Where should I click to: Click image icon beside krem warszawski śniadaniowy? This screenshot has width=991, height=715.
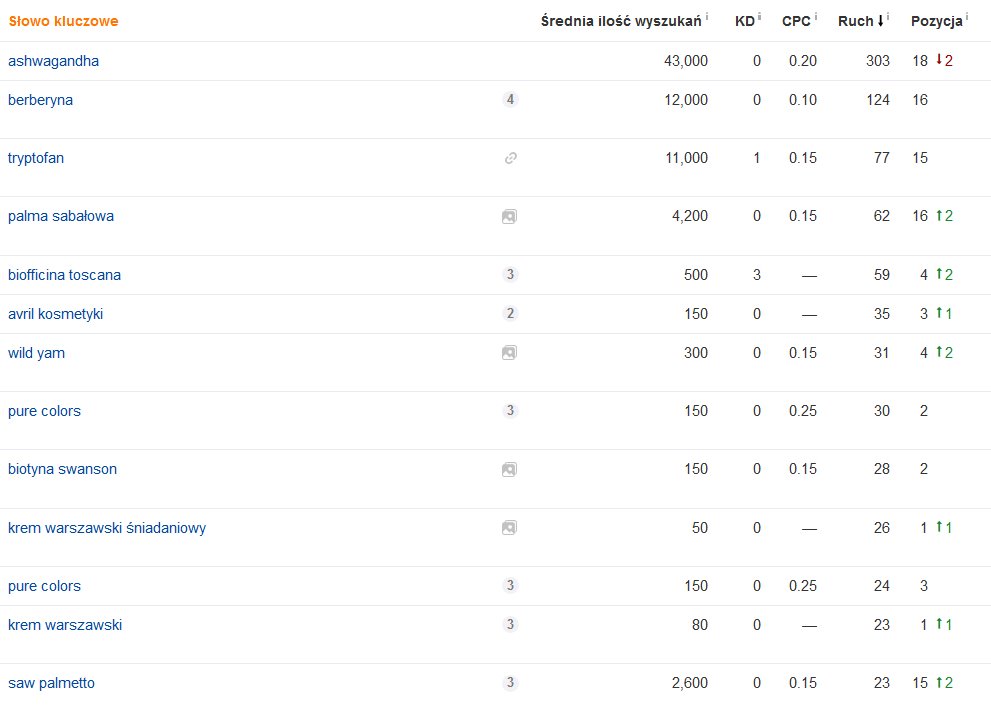point(509,527)
